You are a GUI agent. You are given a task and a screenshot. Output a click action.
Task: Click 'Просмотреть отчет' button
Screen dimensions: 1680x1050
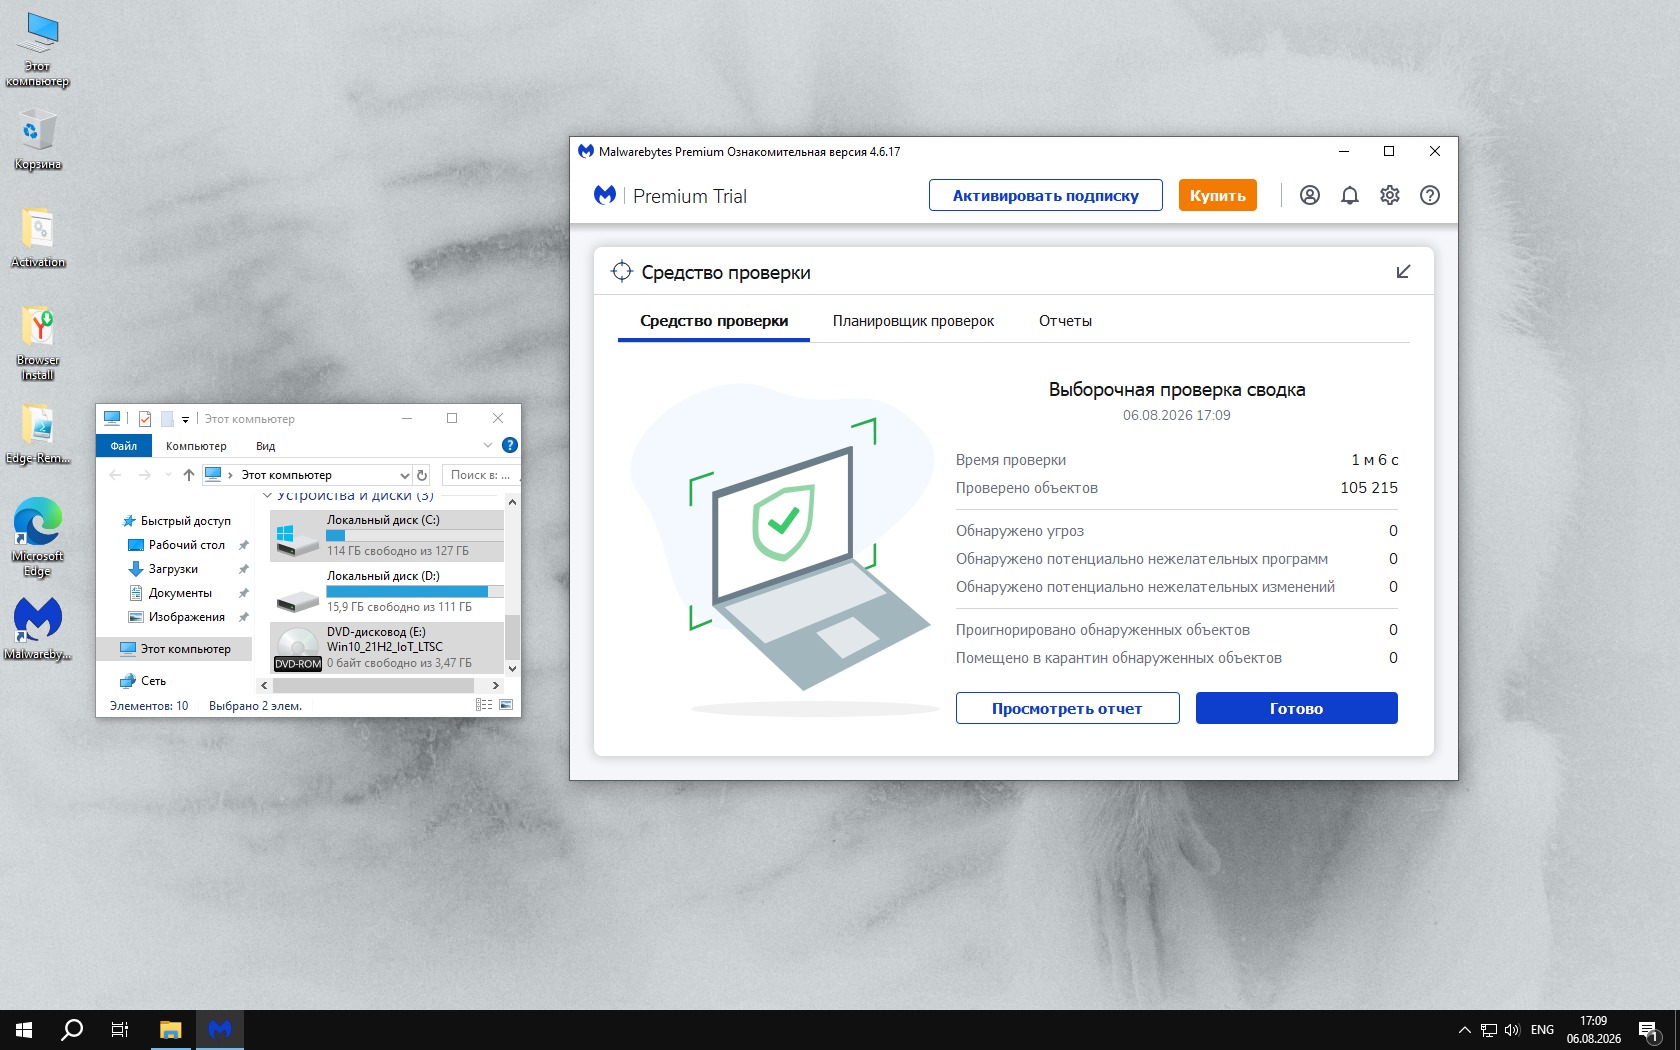(x=1067, y=708)
